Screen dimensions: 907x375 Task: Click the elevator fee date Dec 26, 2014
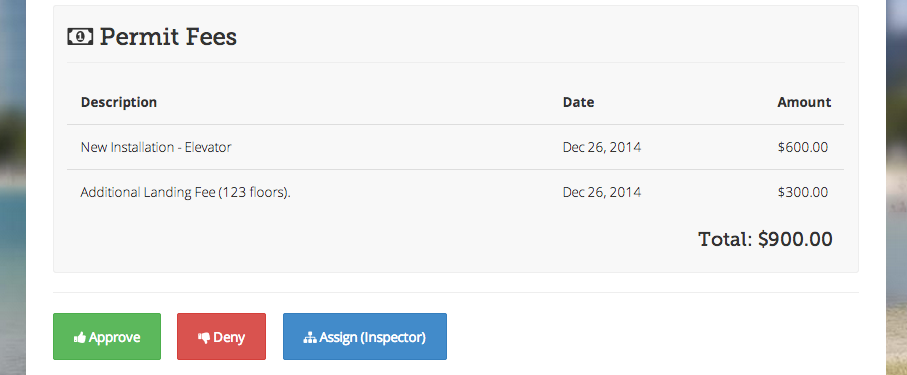[602, 147]
